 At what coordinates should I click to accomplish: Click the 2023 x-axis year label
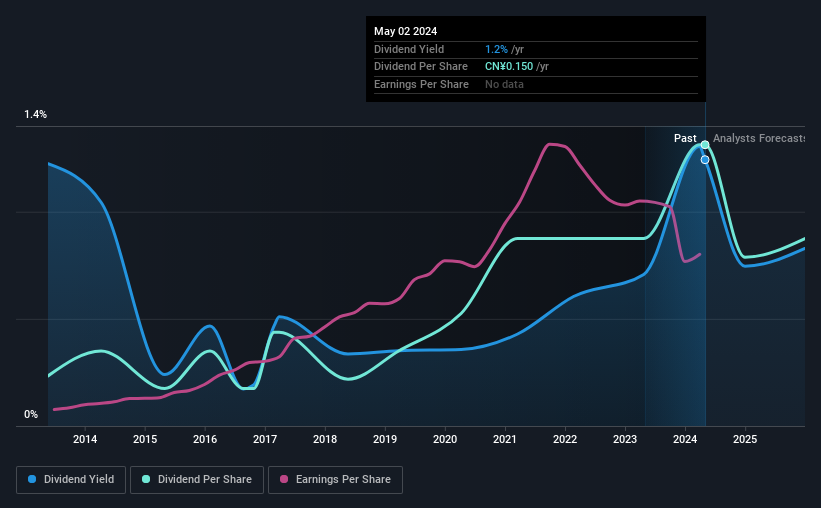point(625,439)
